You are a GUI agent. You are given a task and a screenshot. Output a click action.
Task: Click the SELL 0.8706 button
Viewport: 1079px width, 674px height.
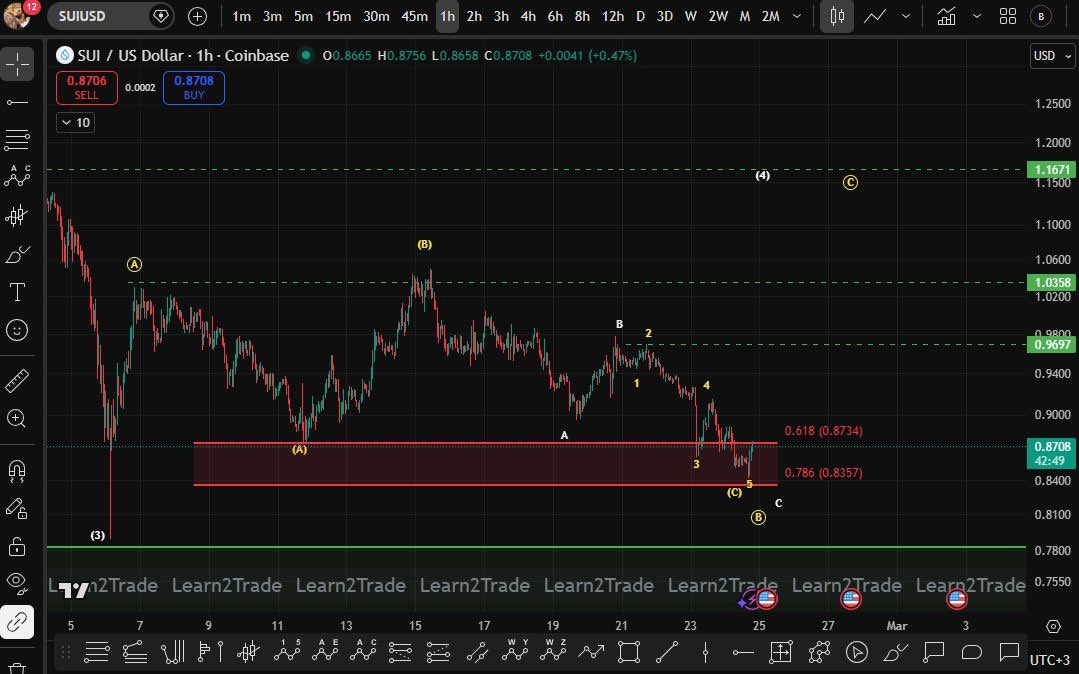pos(87,87)
